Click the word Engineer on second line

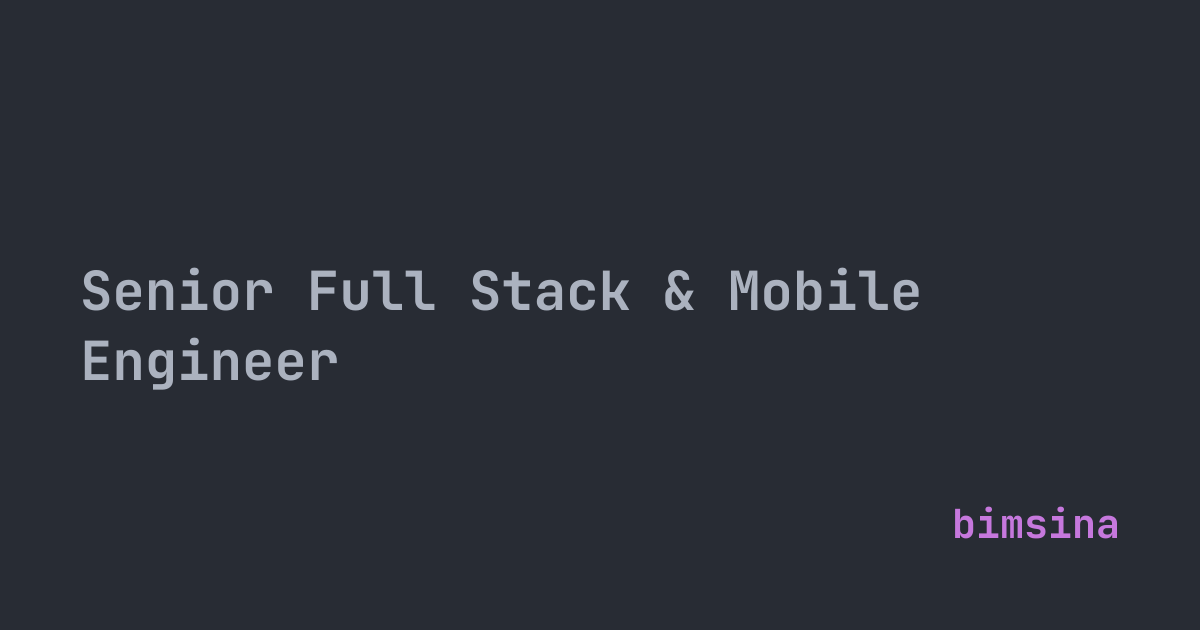pos(209,362)
